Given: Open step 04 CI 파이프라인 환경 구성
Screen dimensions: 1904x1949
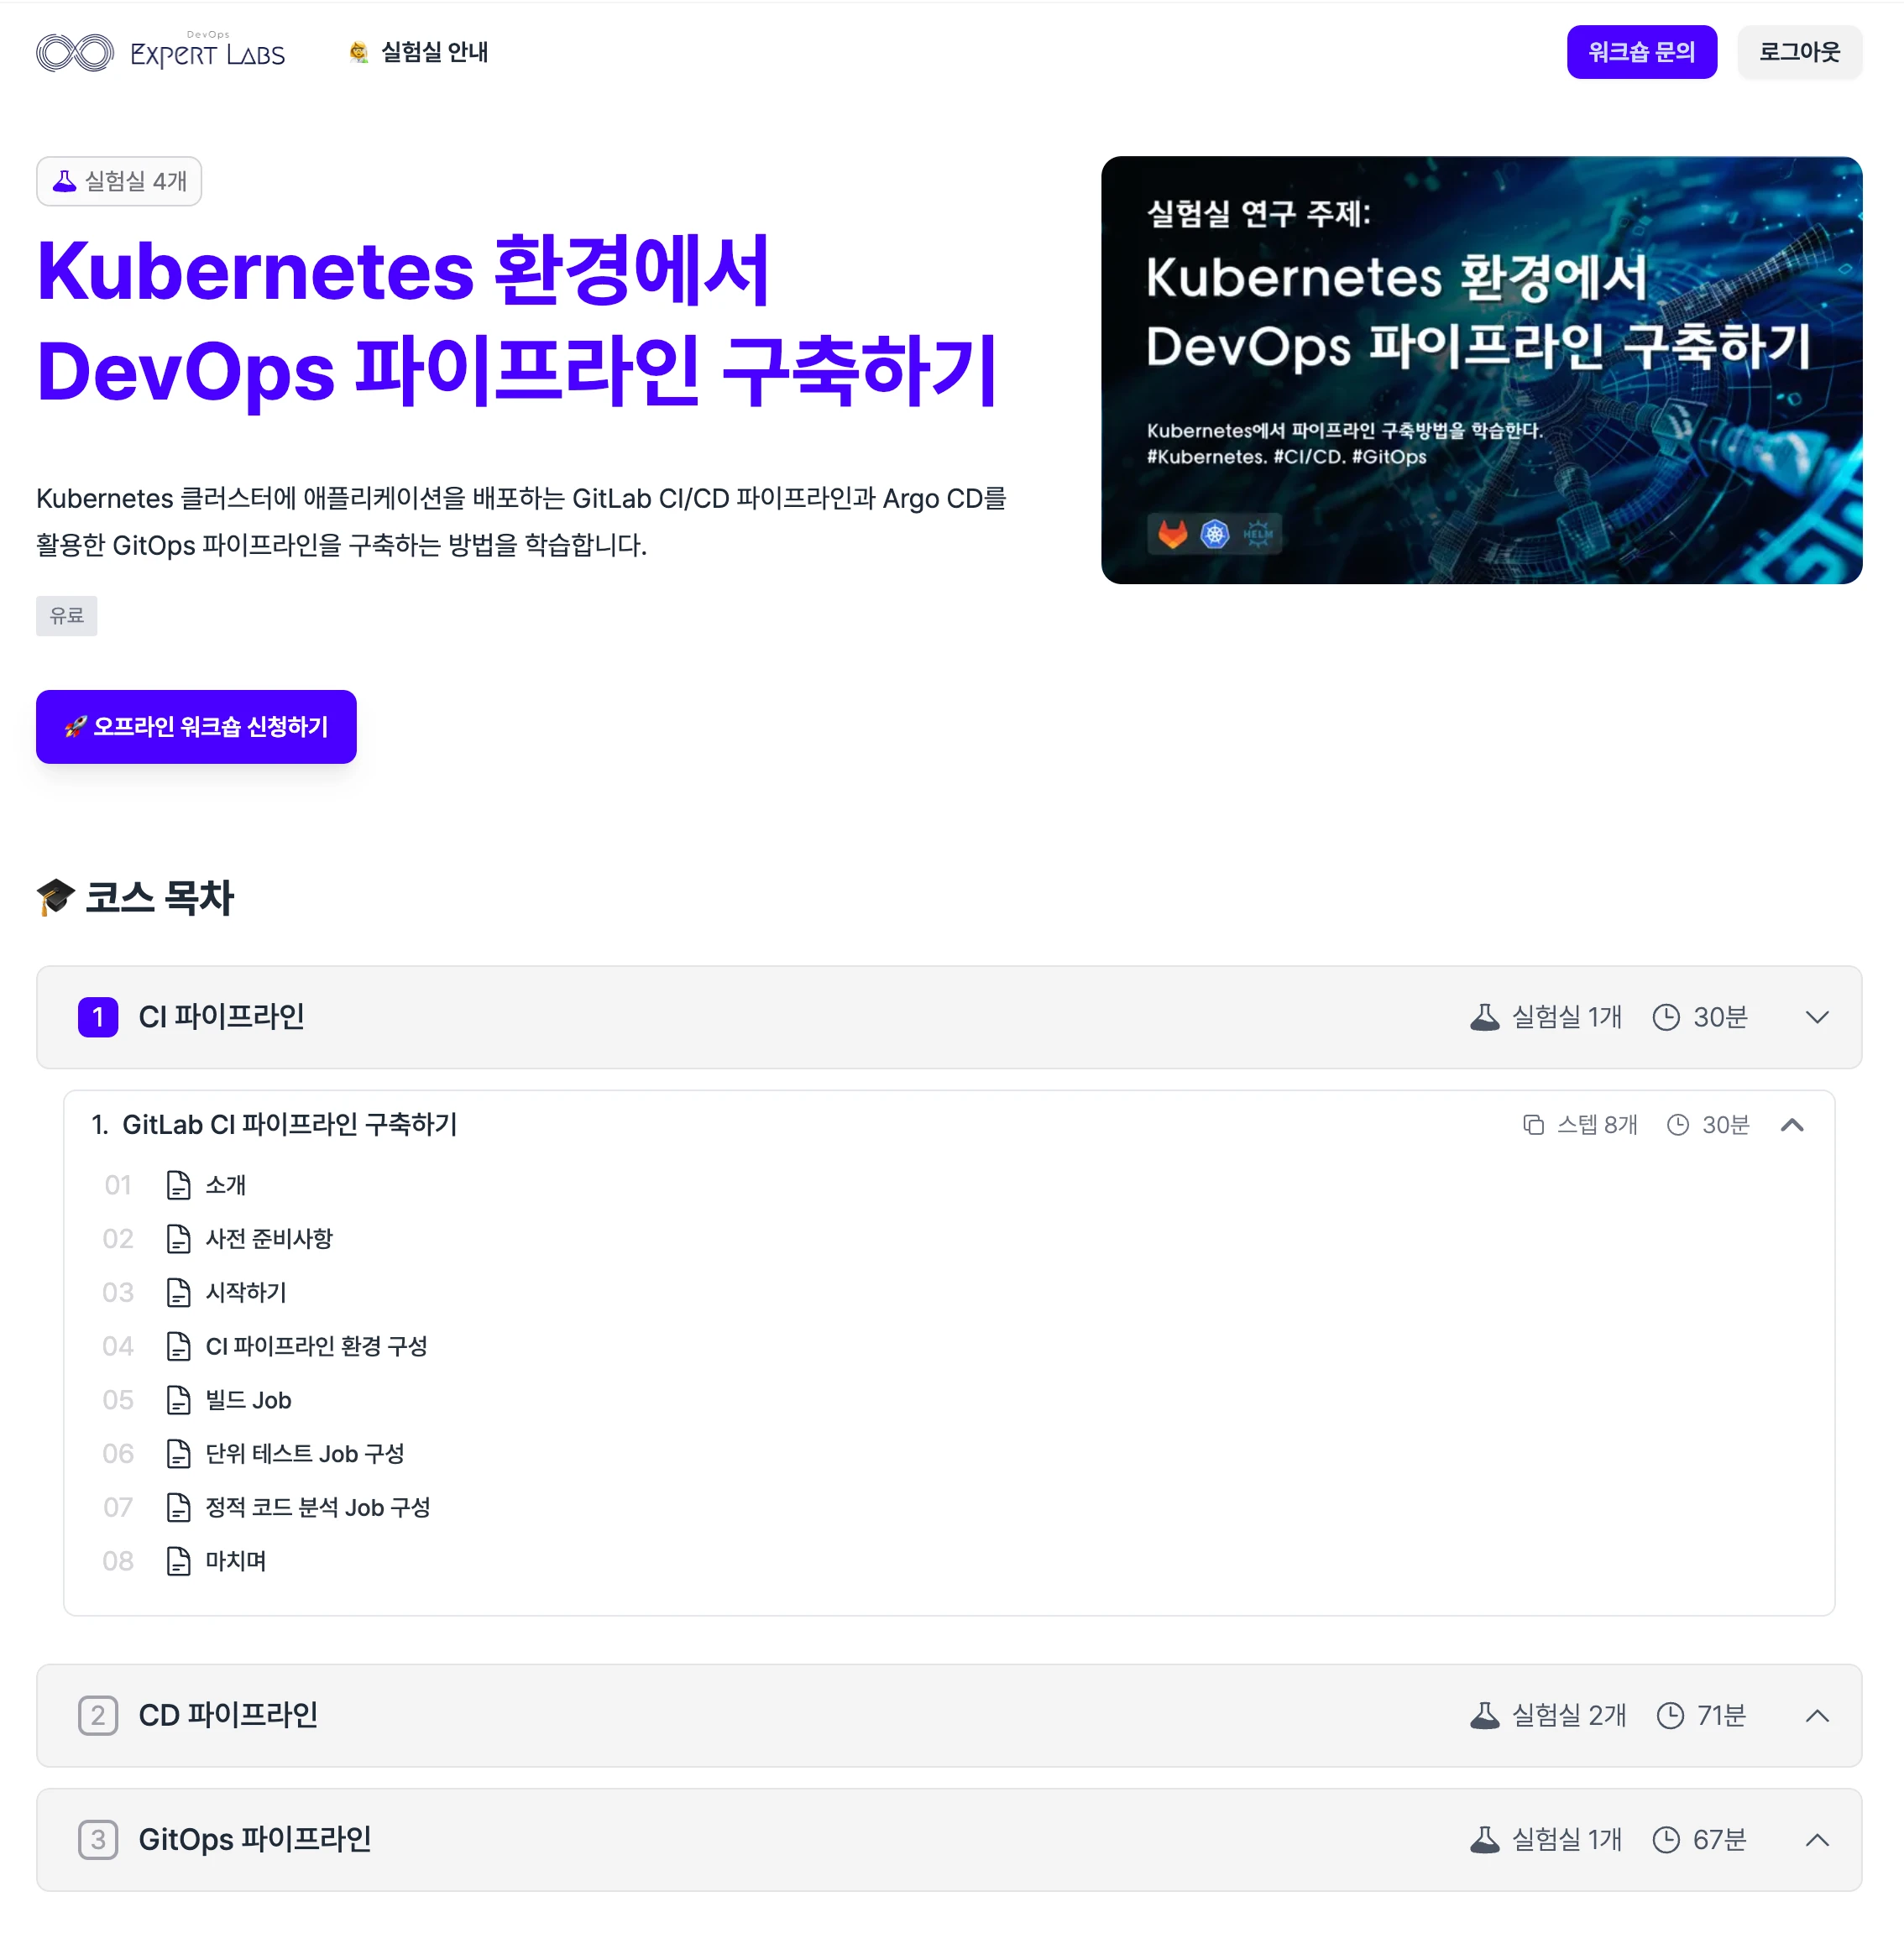Looking at the screenshot, I should pos(316,1346).
